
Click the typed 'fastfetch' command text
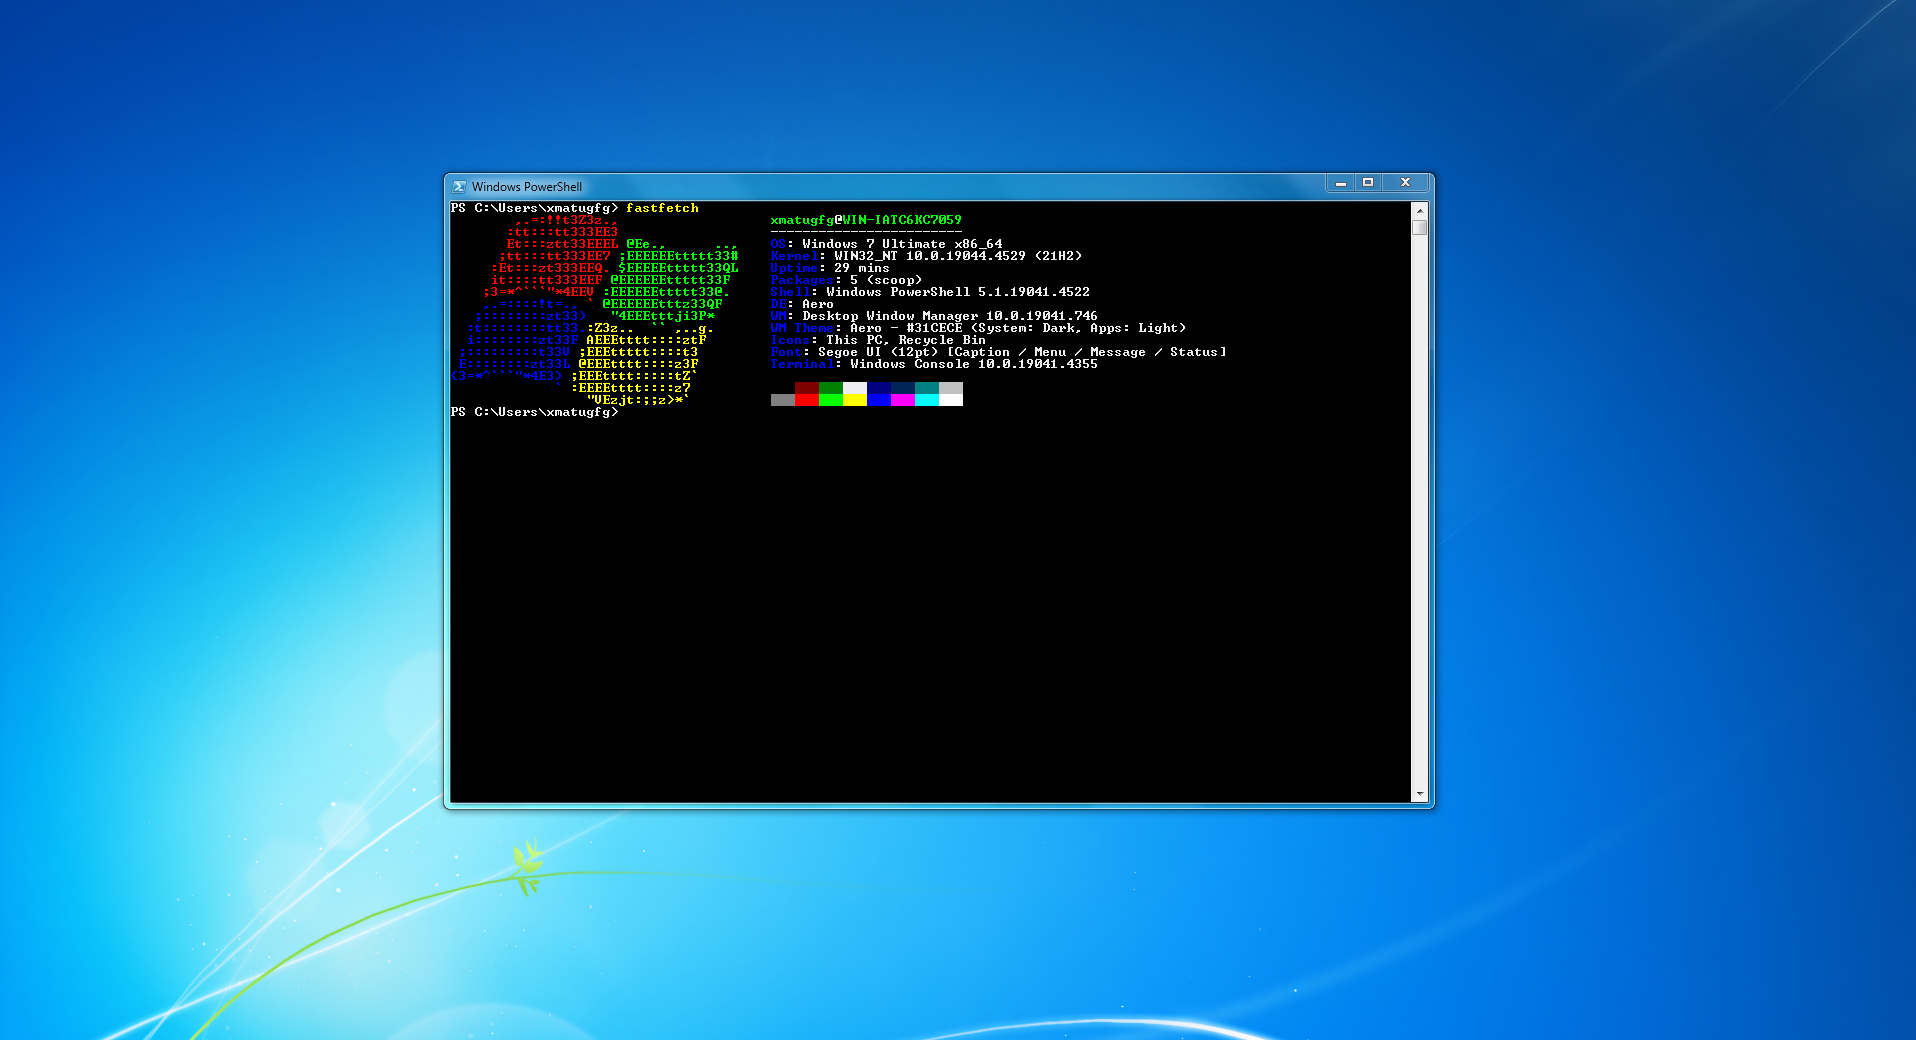click(x=662, y=208)
